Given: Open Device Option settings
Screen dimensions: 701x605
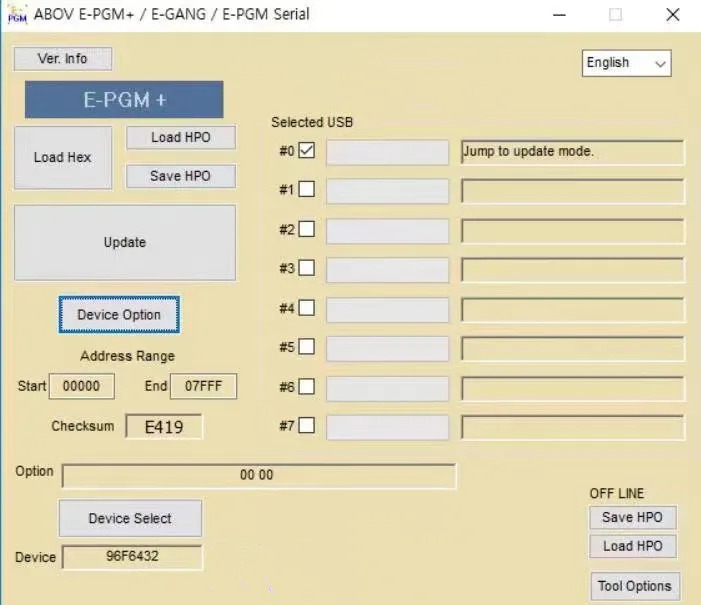Looking at the screenshot, I should click(119, 315).
